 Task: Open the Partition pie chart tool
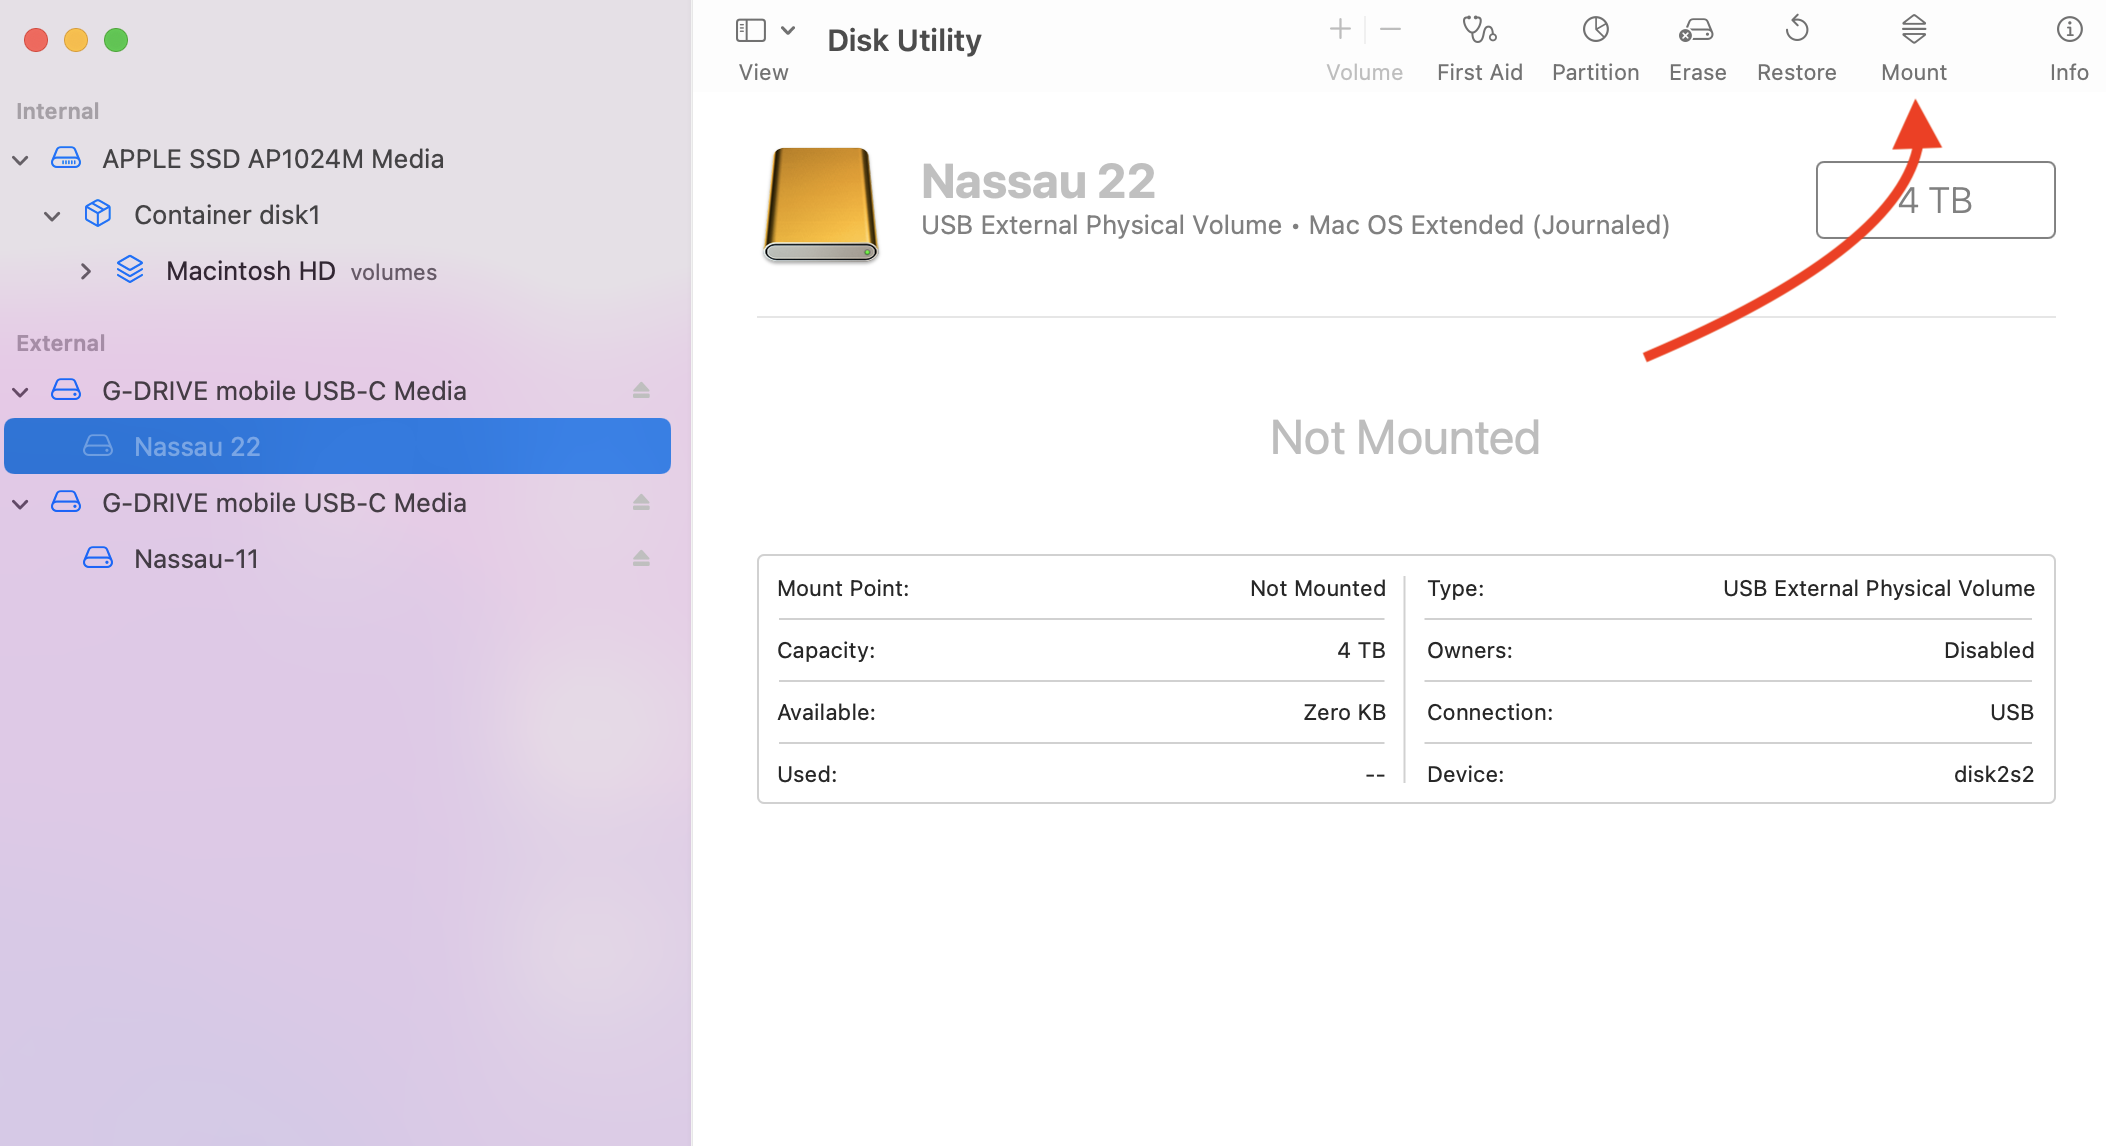click(x=1595, y=30)
